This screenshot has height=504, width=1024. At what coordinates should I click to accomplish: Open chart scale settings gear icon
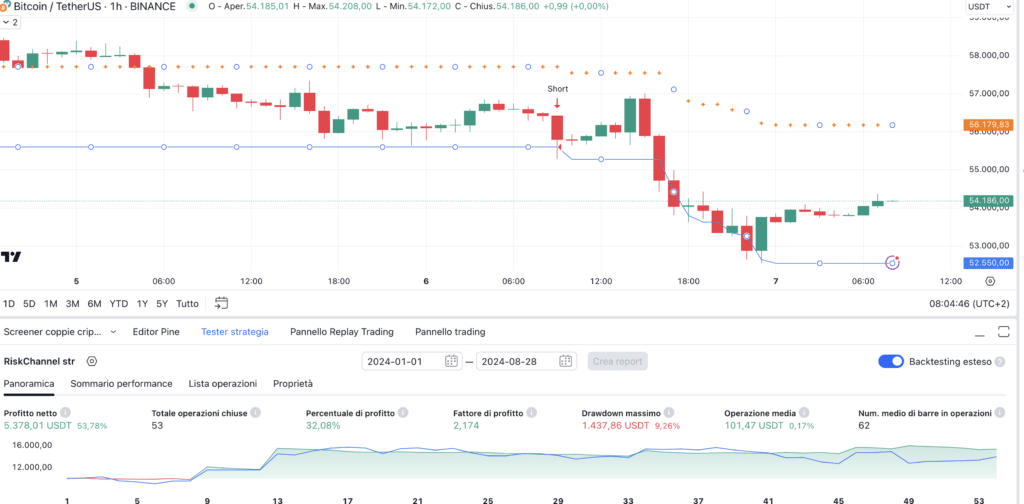[990, 281]
